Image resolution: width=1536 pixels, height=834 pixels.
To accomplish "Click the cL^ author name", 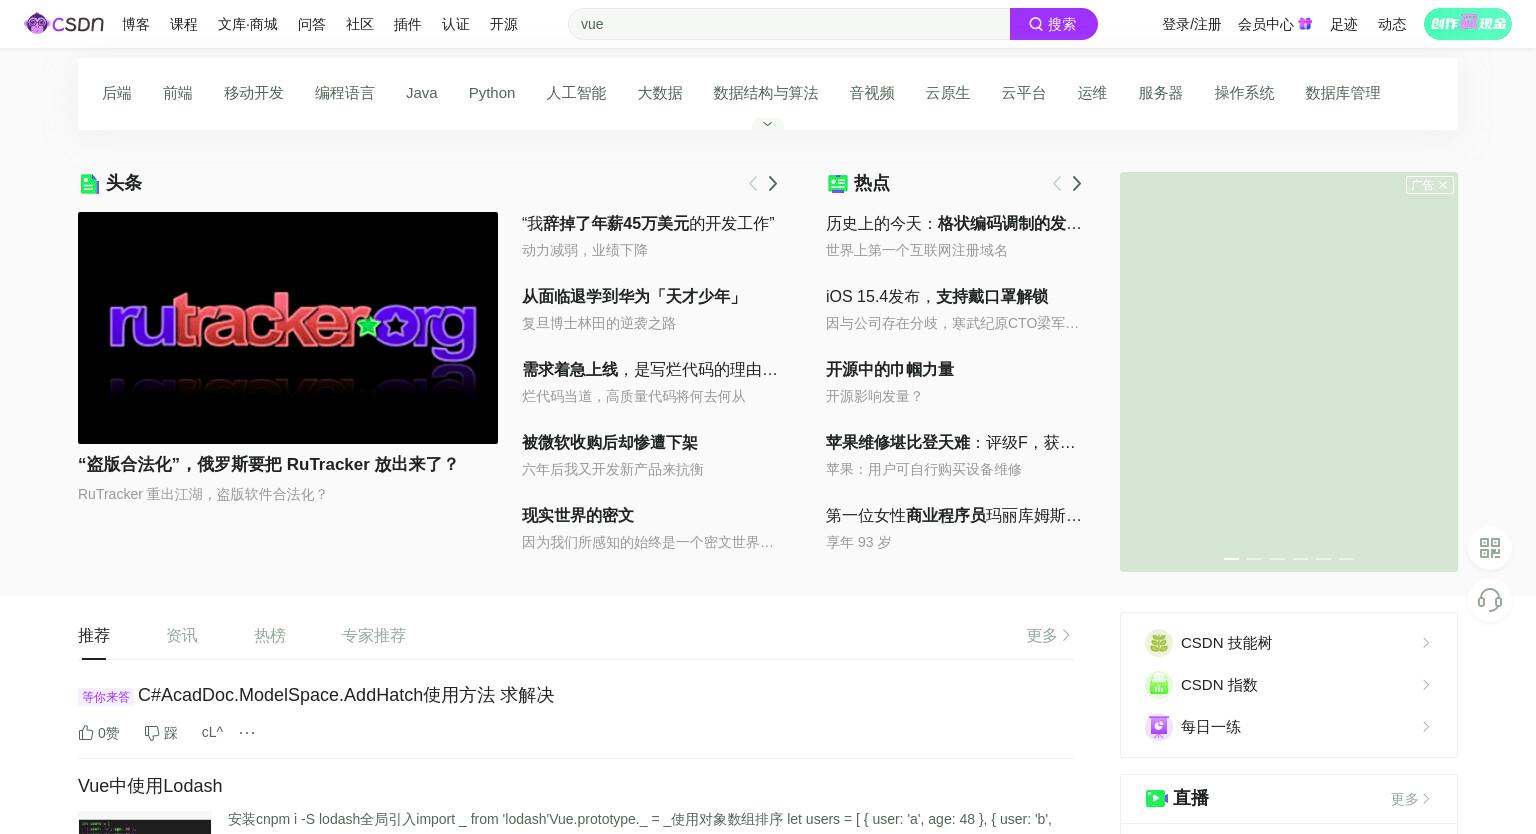I will [212, 732].
